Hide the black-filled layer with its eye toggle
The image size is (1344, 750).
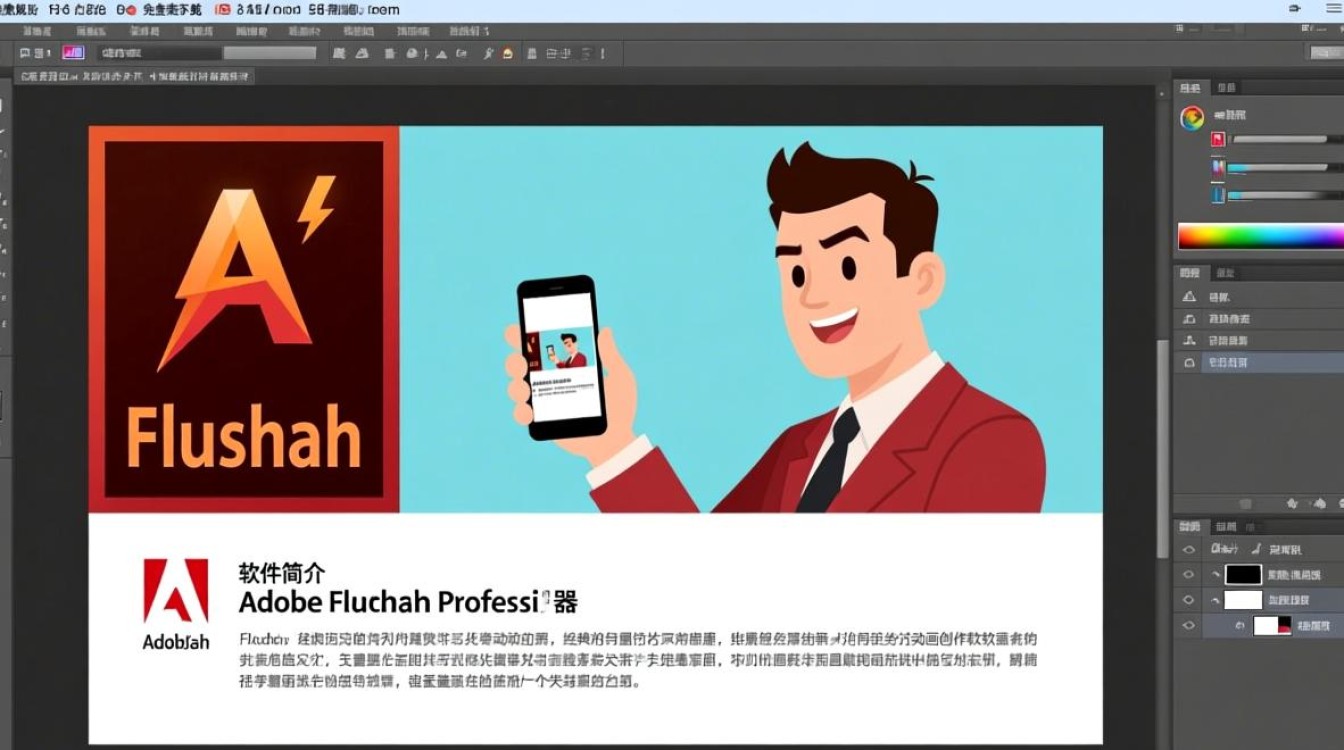1189,574
